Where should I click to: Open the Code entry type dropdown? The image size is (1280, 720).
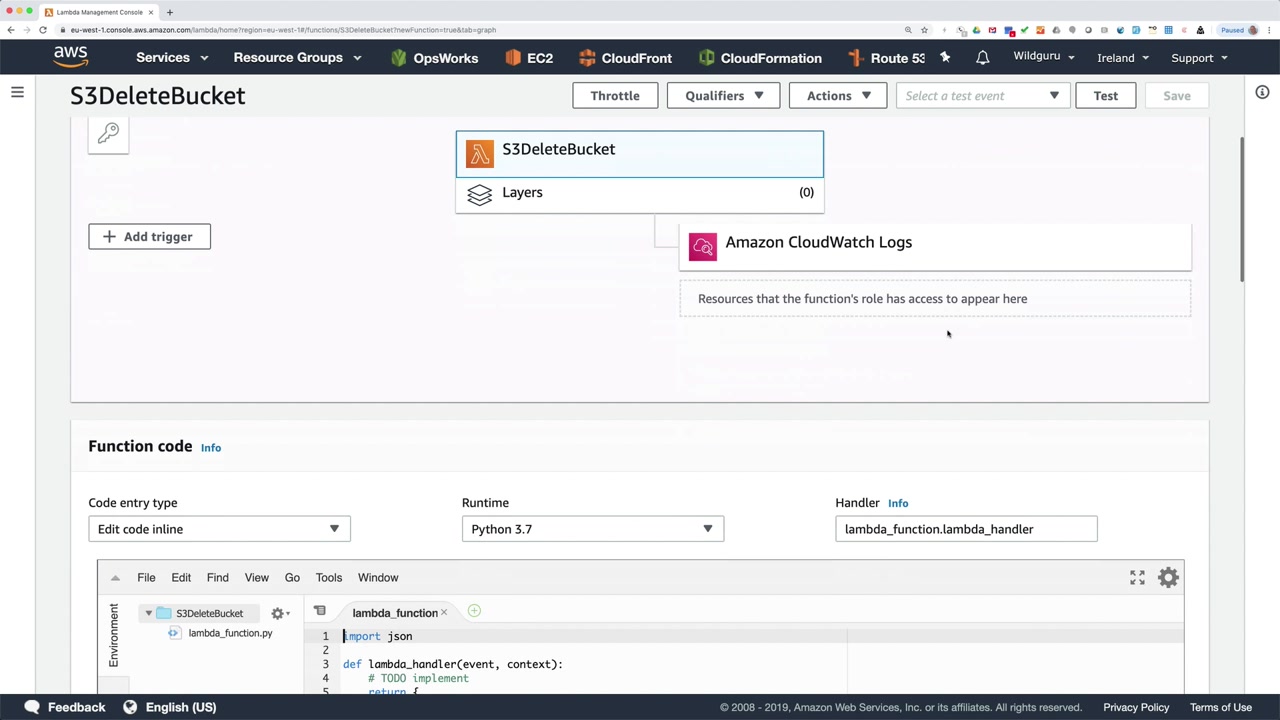[x=219, y=529]
